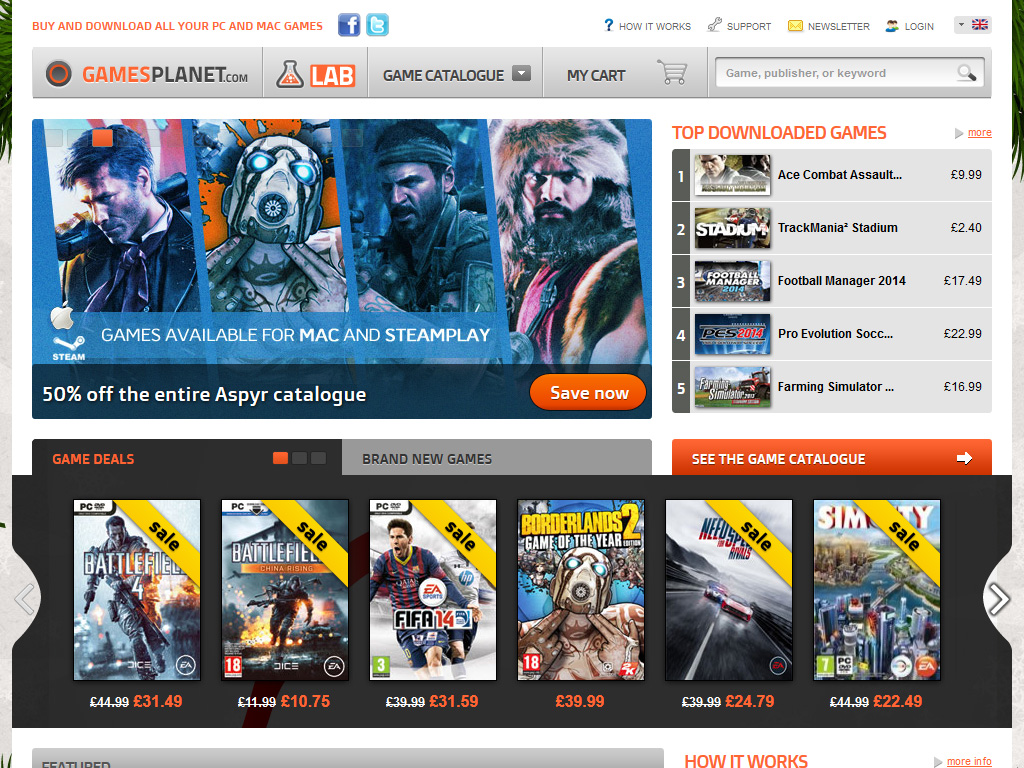Click the search magnifier icon
1024x768 pixels.
click(x=967, y=73)
